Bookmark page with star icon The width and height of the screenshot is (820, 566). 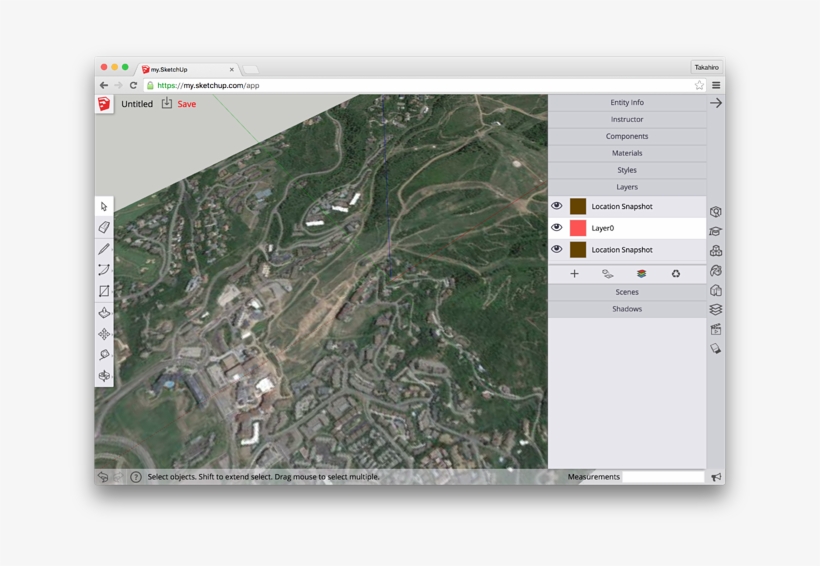[x=699, y=85]
